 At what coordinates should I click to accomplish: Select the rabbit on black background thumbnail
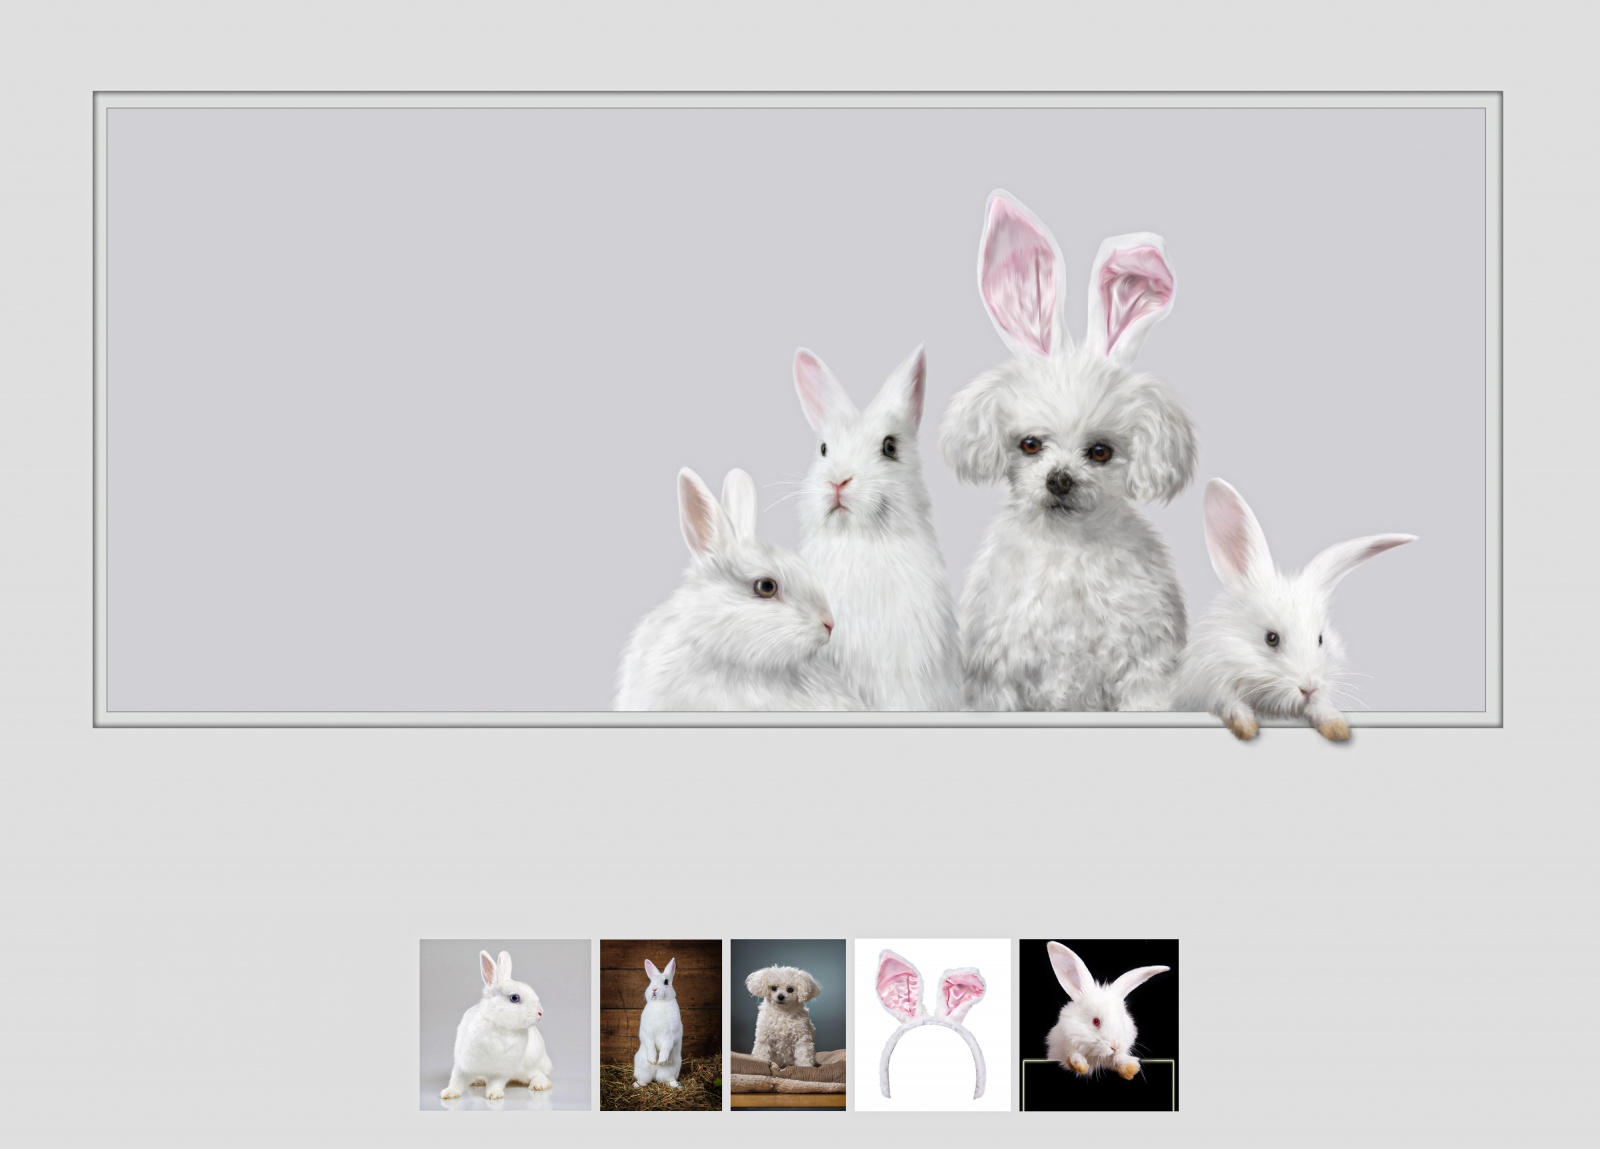pyautogui.click(x=1099, y=1025)
